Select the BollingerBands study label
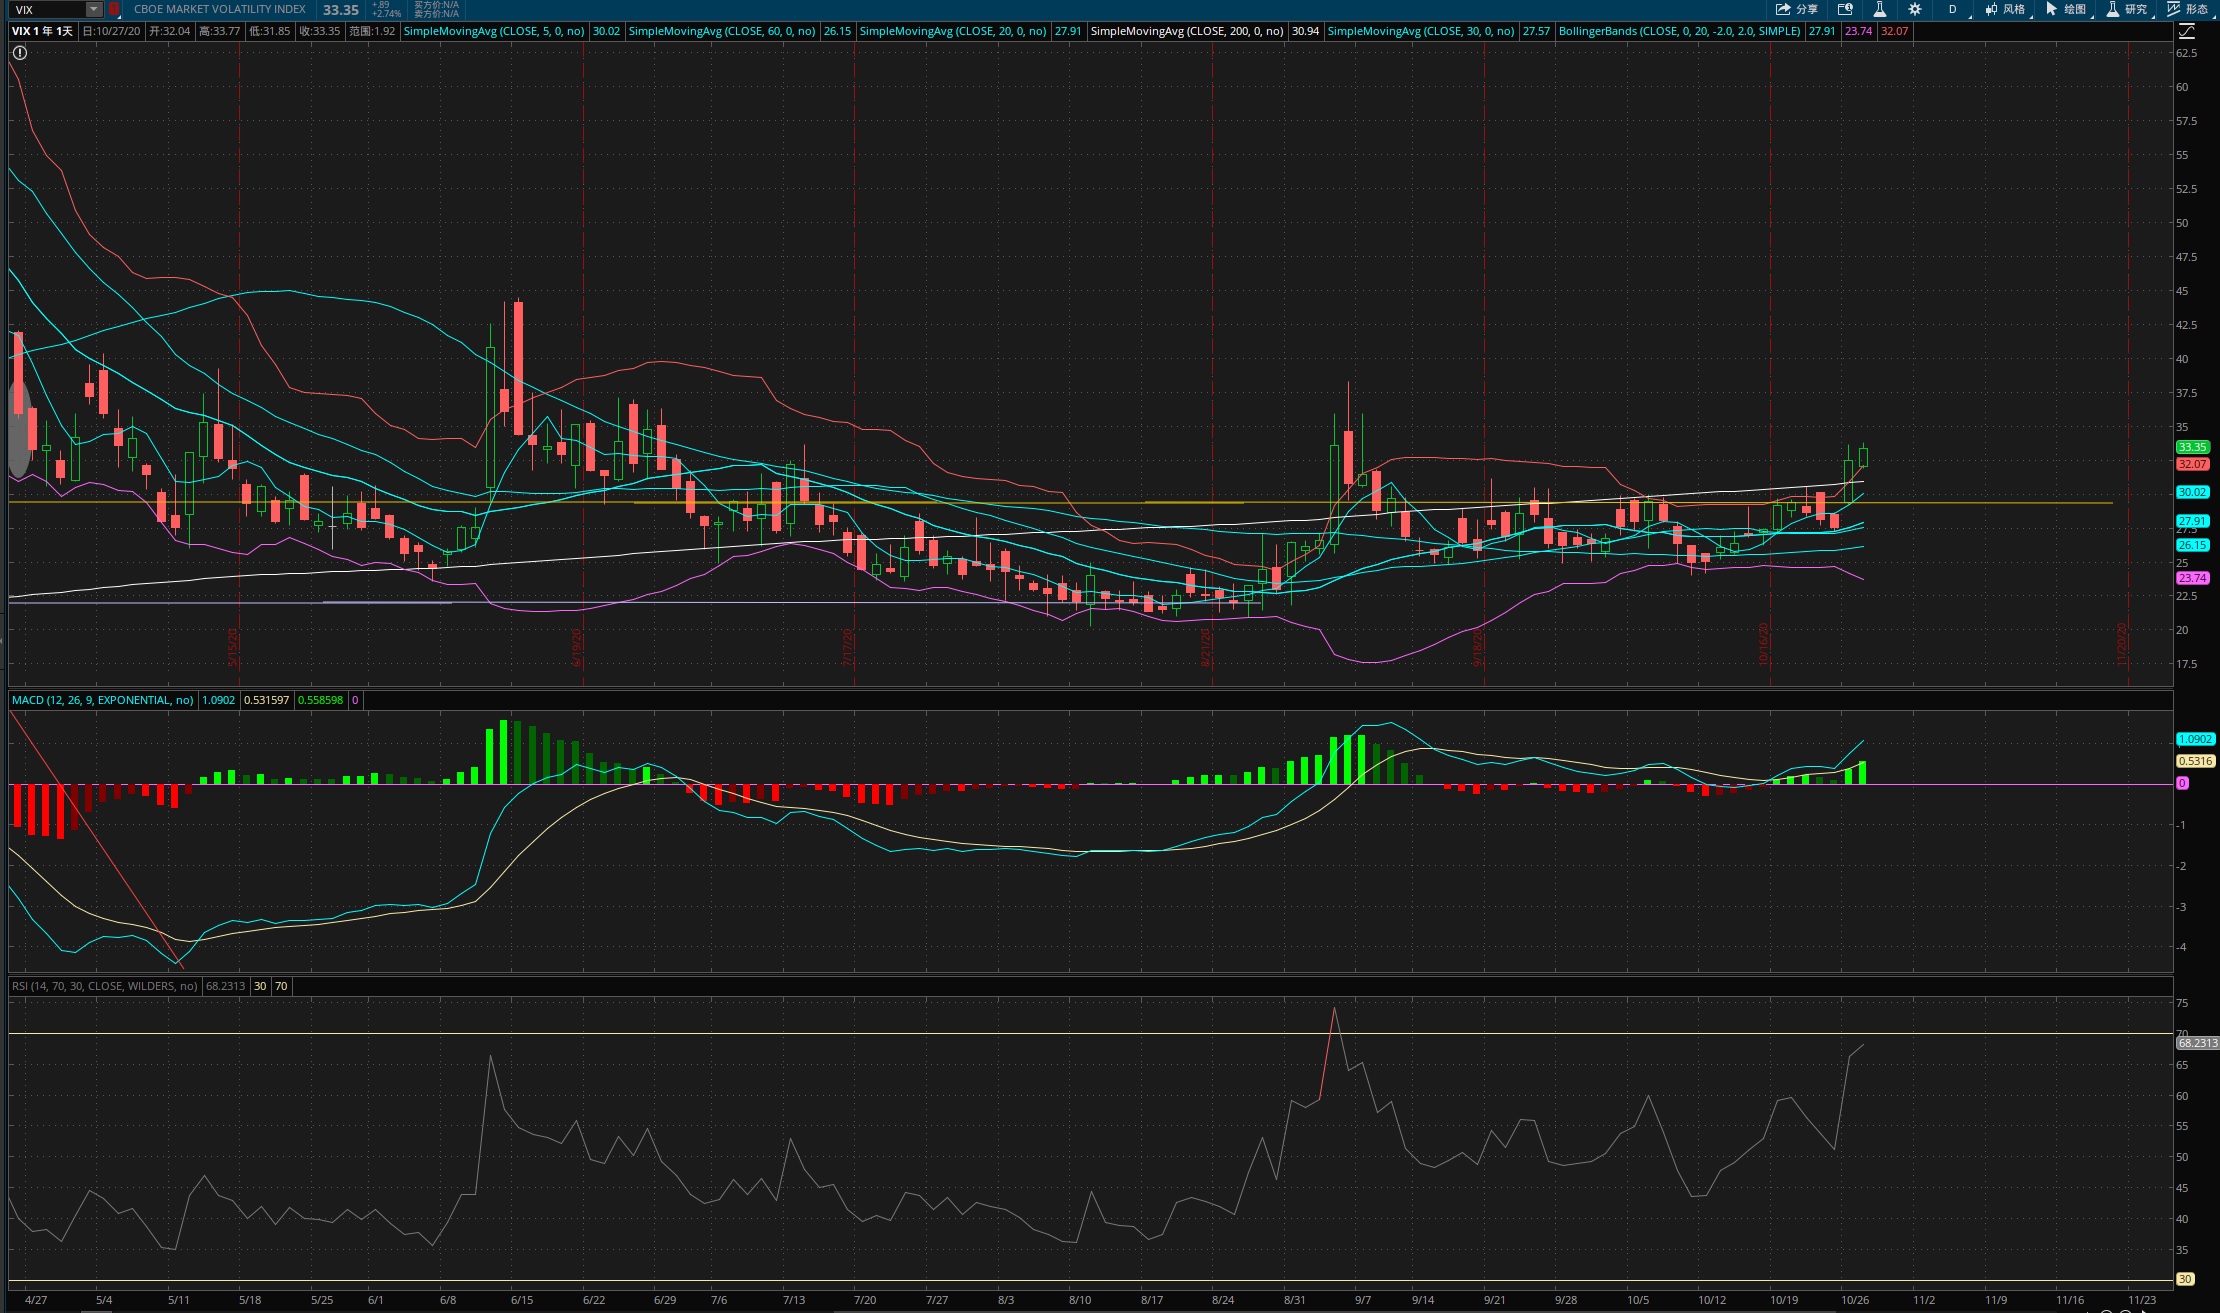Screen dimensions: 2220x1313 click(1680, 31)
